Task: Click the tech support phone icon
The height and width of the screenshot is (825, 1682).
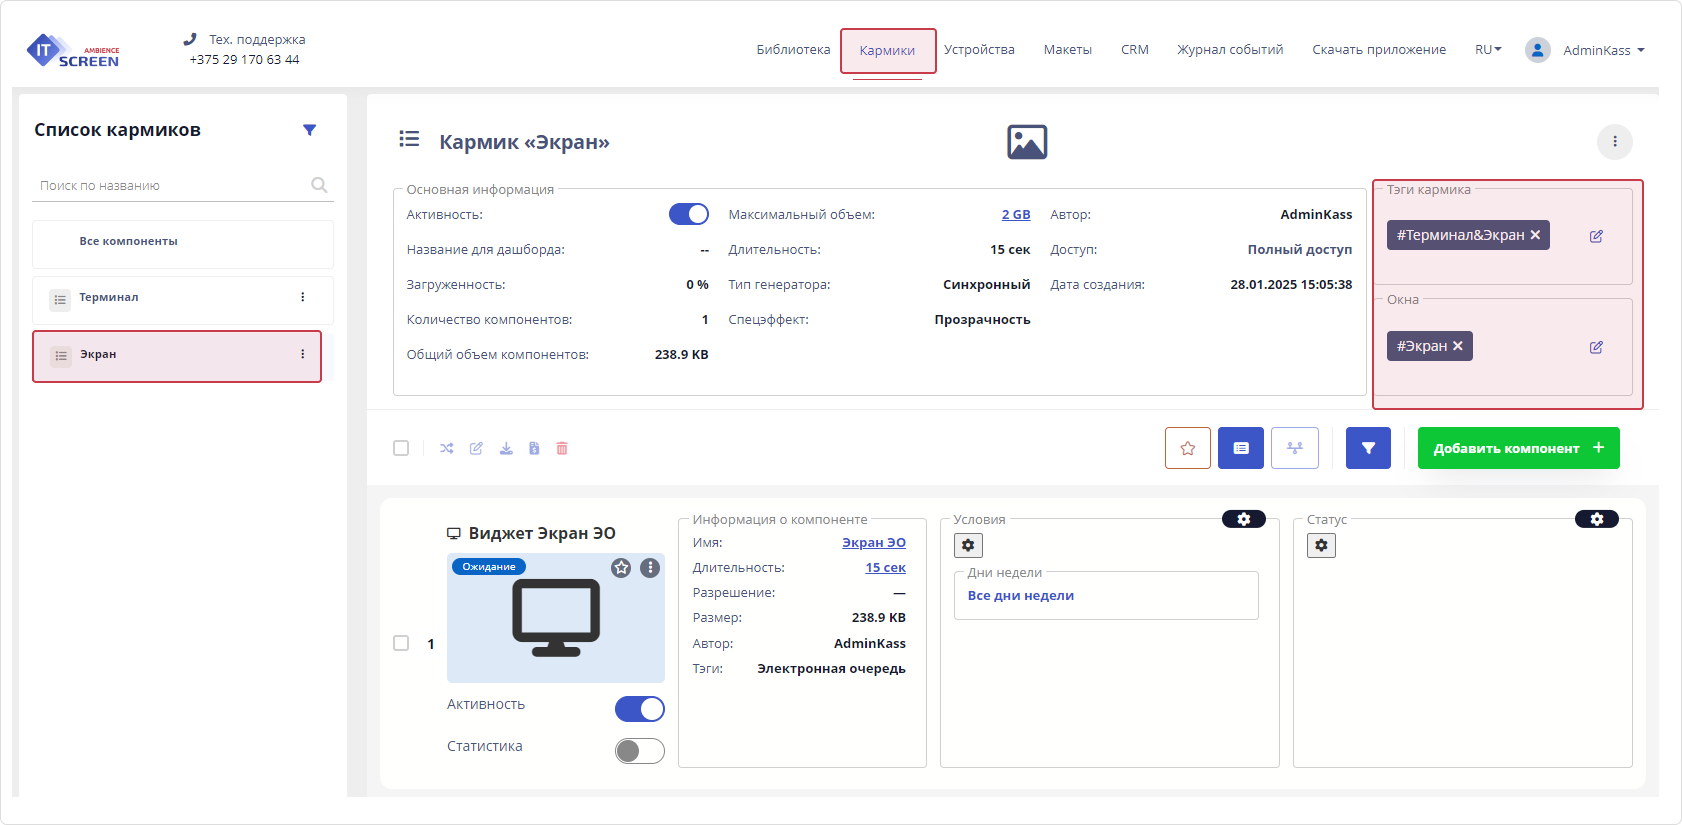Action: tap(190, 39)
